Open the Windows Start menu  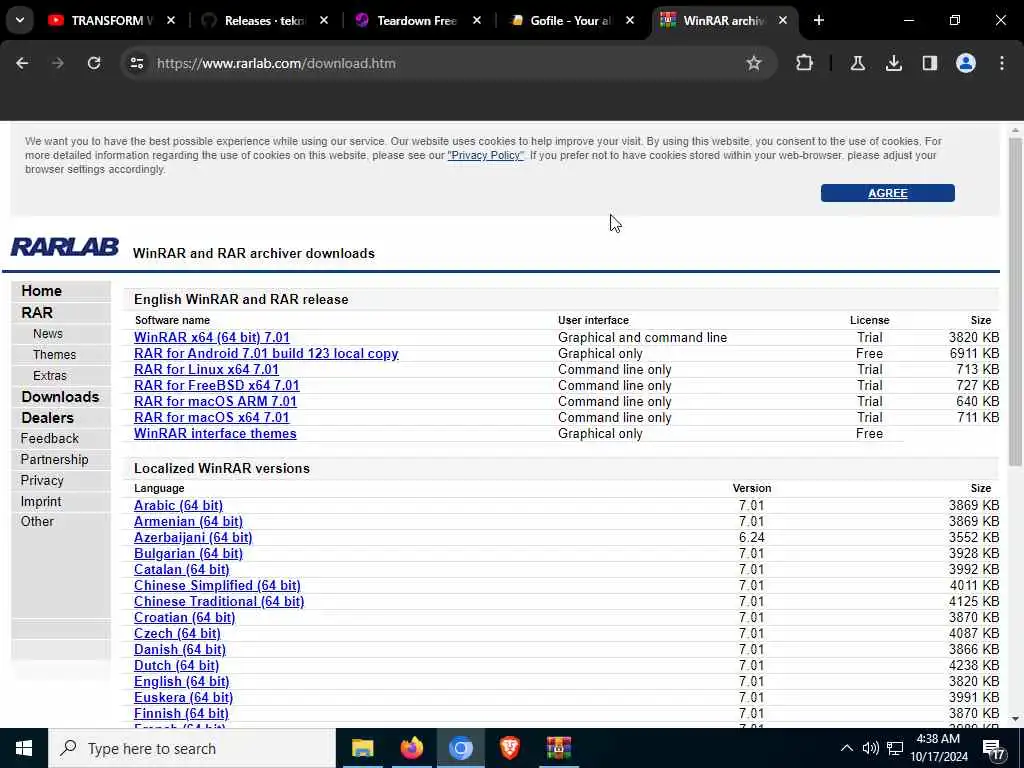pyautogui.click(x=24, y=748)
